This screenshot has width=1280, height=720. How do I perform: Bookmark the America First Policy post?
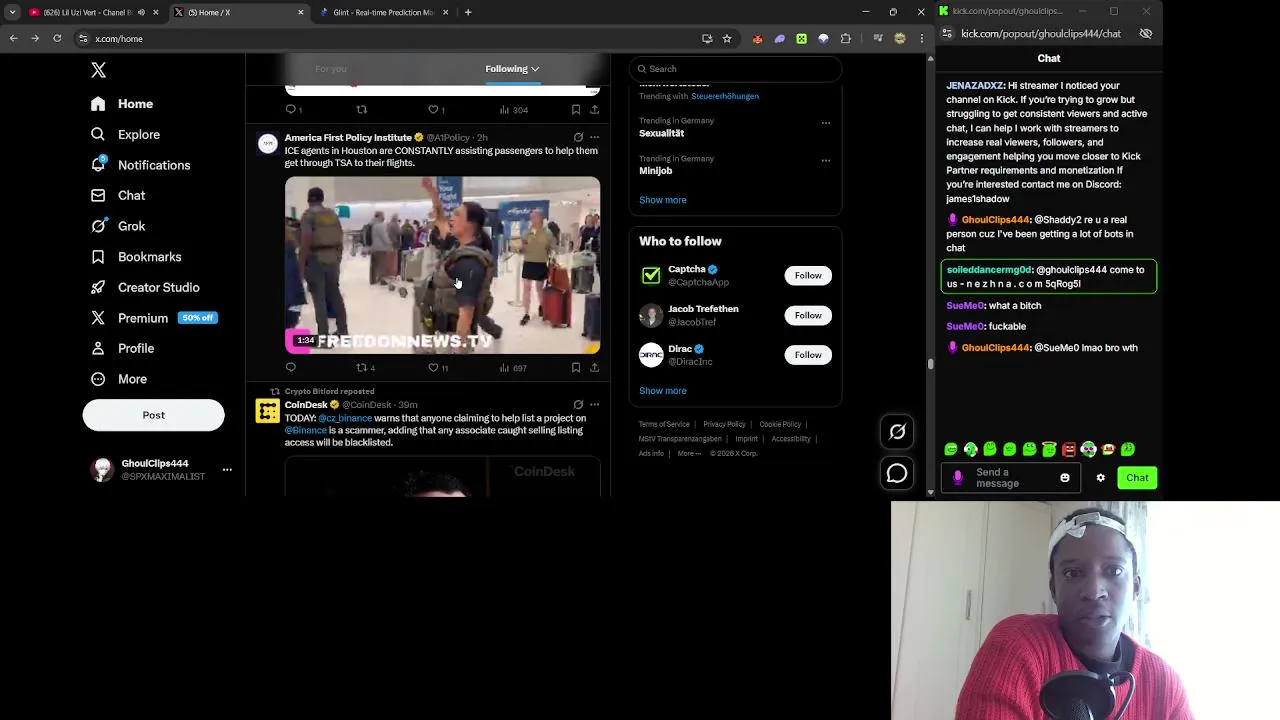tap(576, 368)
